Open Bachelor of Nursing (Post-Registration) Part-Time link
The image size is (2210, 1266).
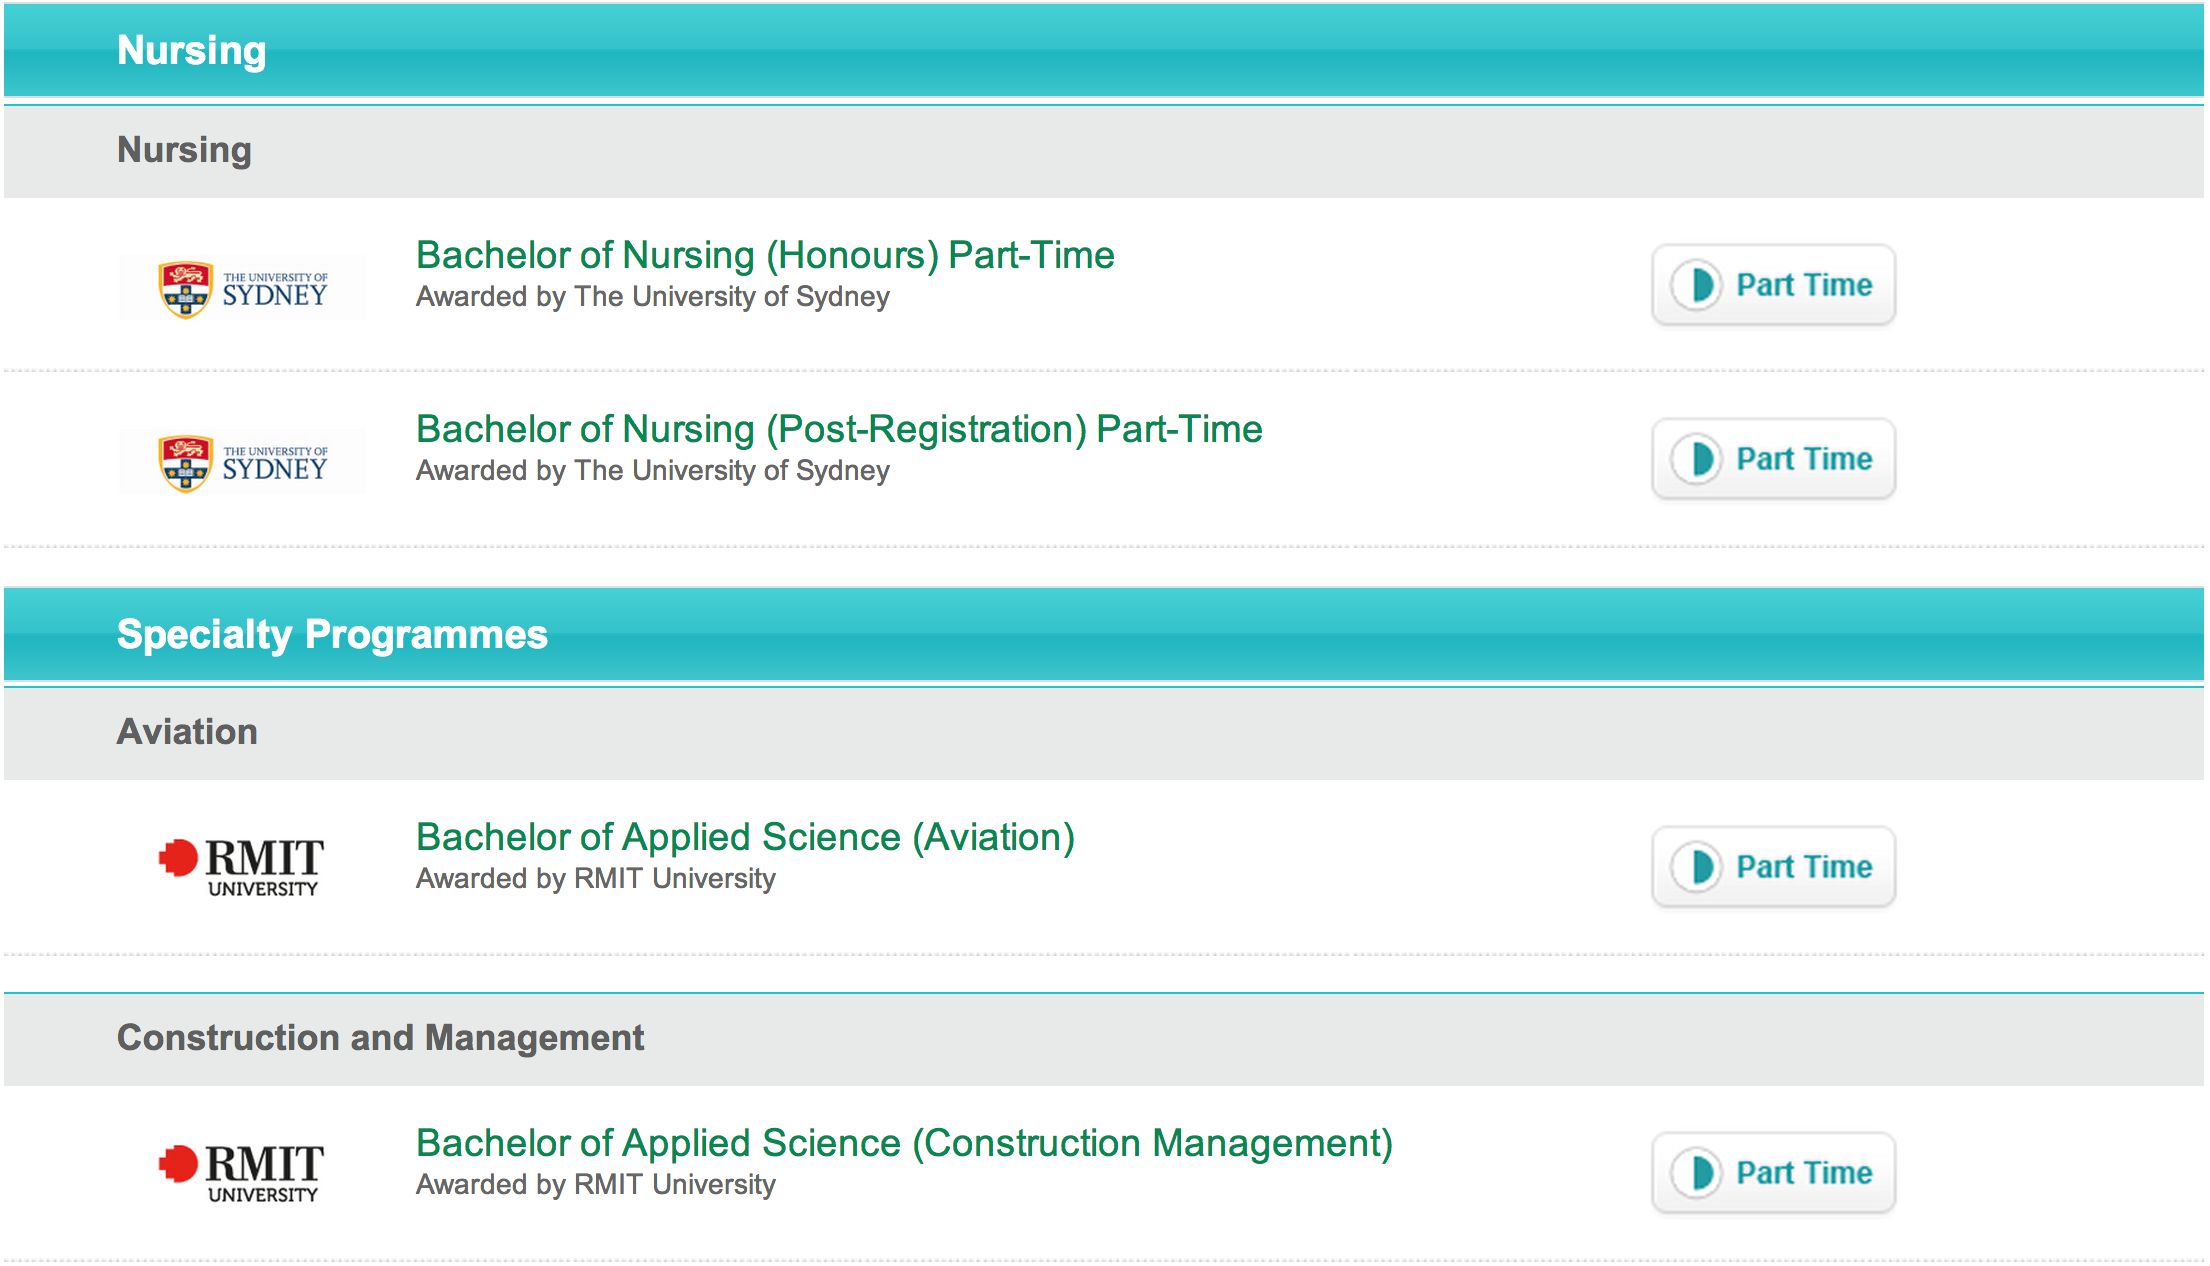(839, 430)
